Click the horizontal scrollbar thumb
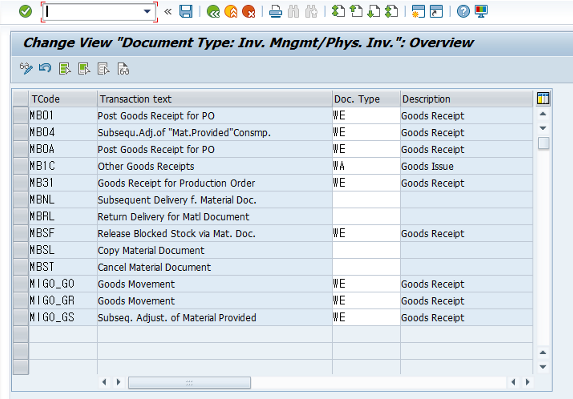 click(189, 382)
